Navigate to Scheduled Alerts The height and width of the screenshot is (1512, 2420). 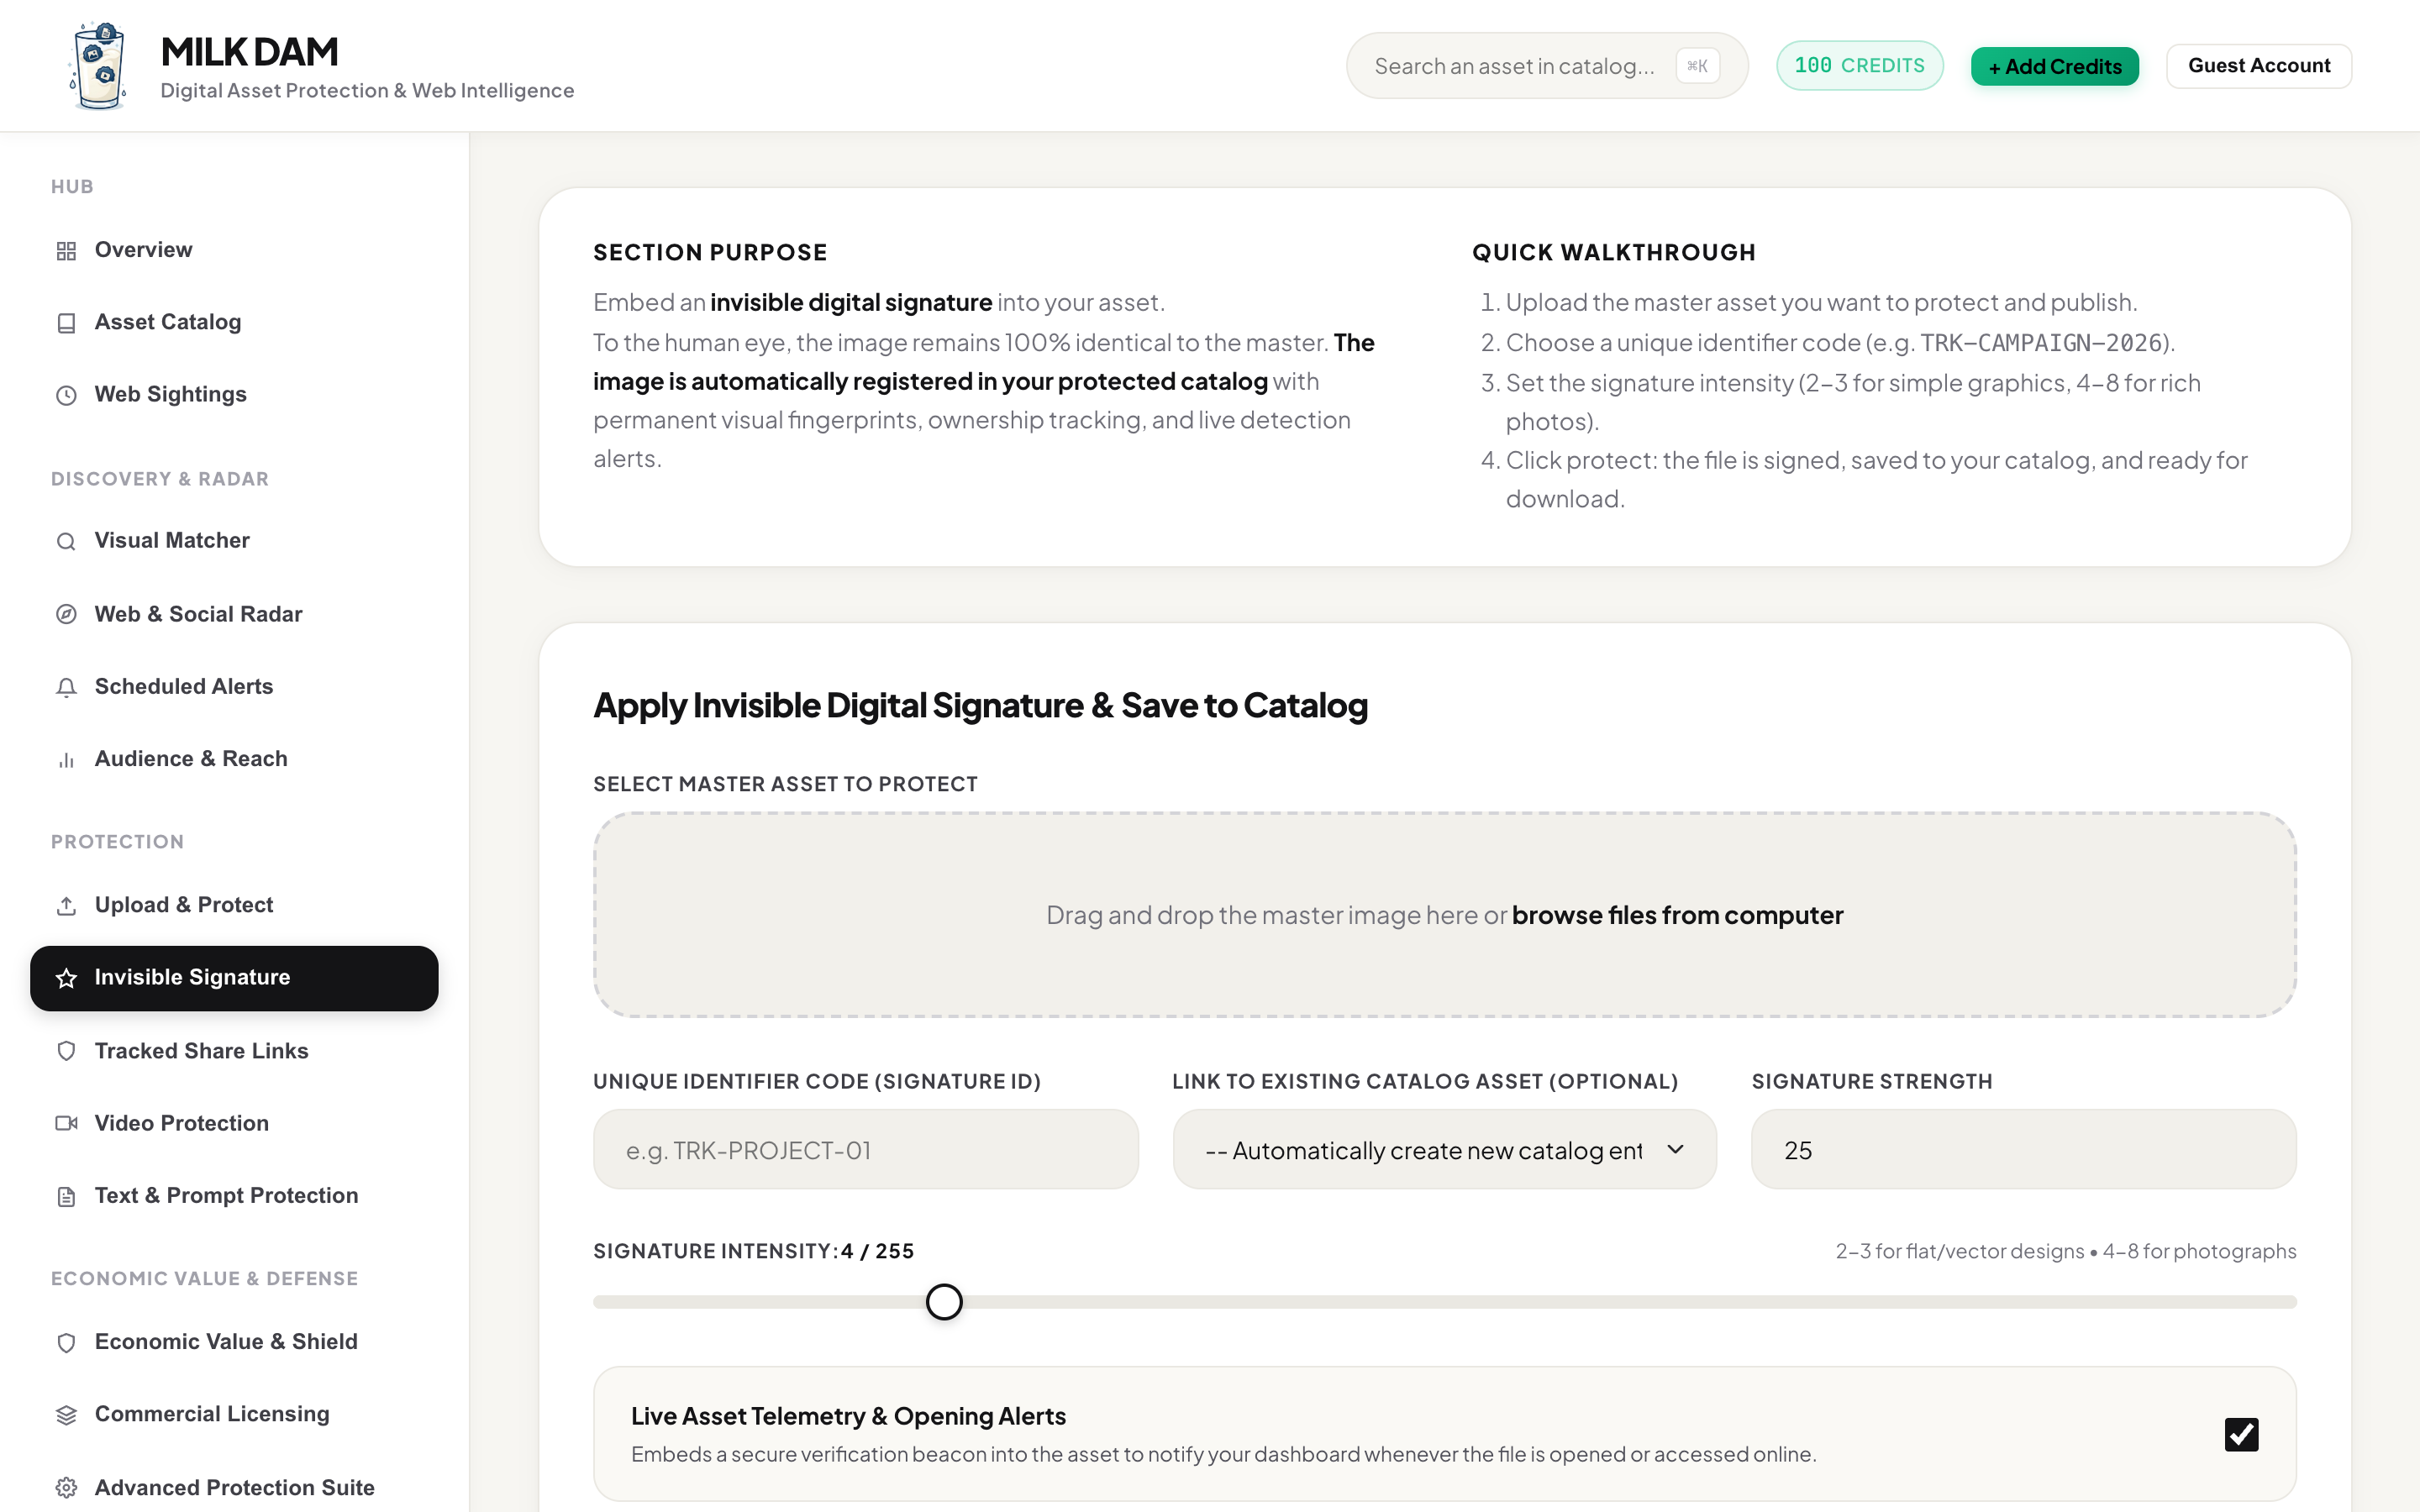click(x=234, y=686)
